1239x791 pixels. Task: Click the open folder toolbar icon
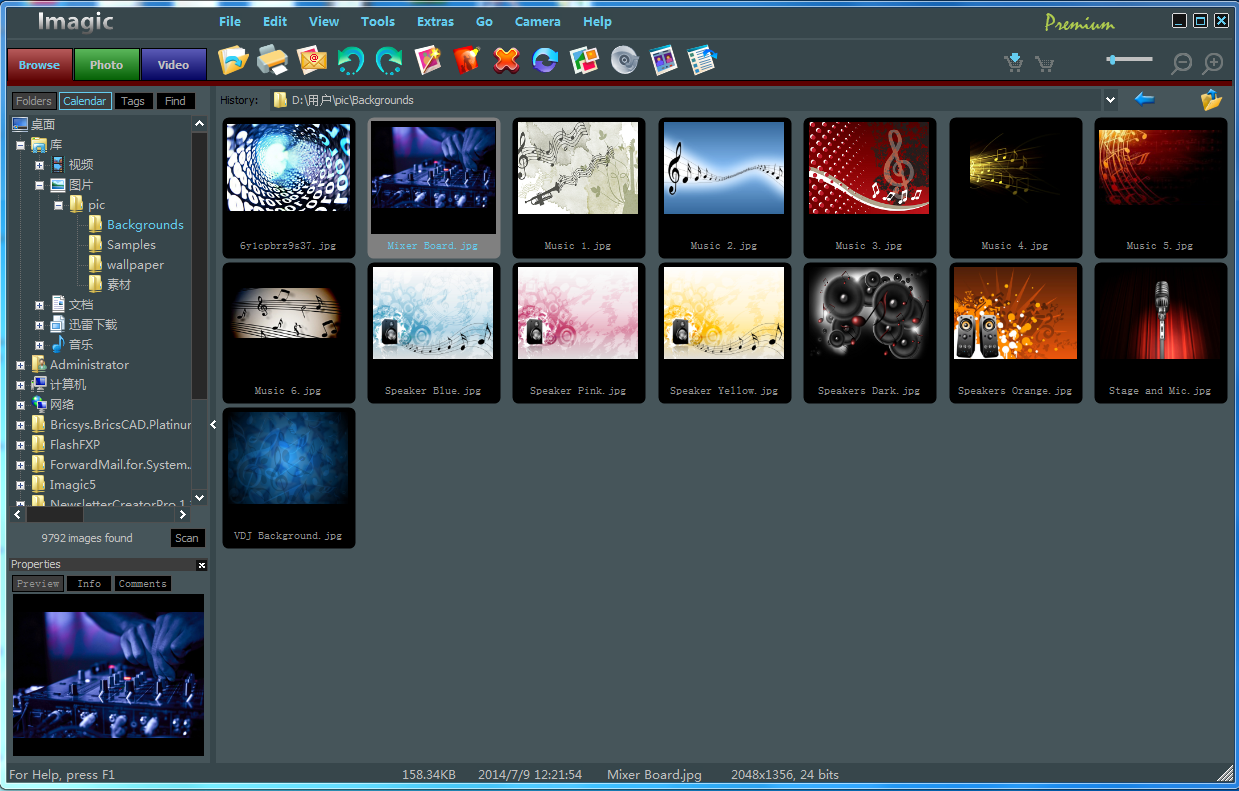tap(233, 61)
